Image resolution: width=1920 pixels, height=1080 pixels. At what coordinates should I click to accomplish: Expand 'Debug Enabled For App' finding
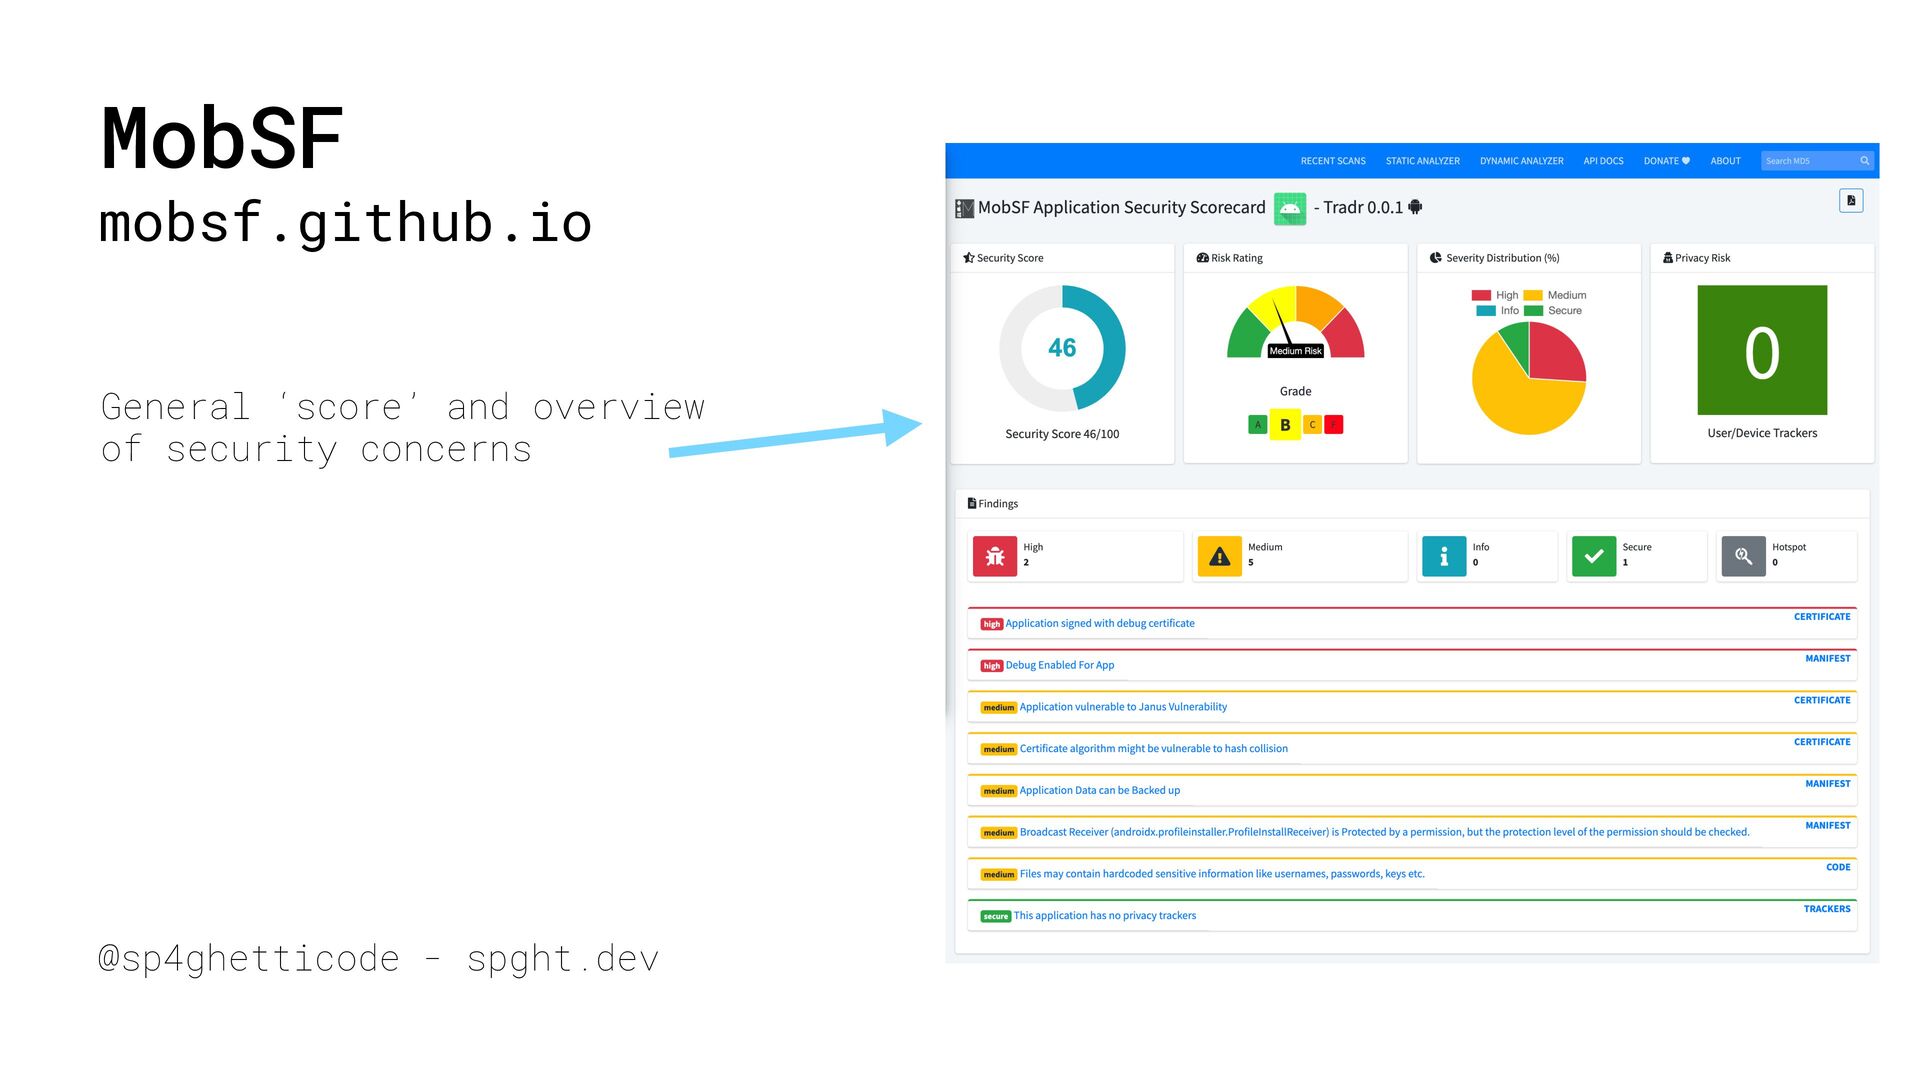tap(1059, 666)
